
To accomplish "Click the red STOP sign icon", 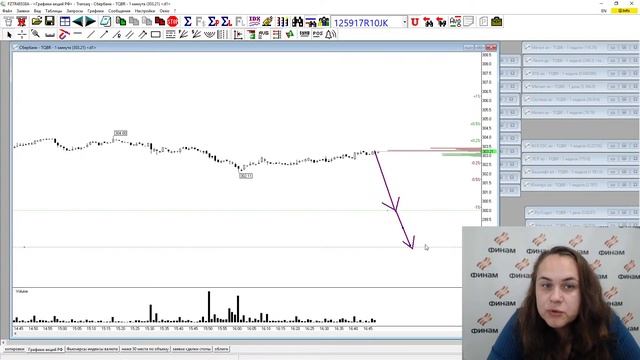I will tap(173, 21).
